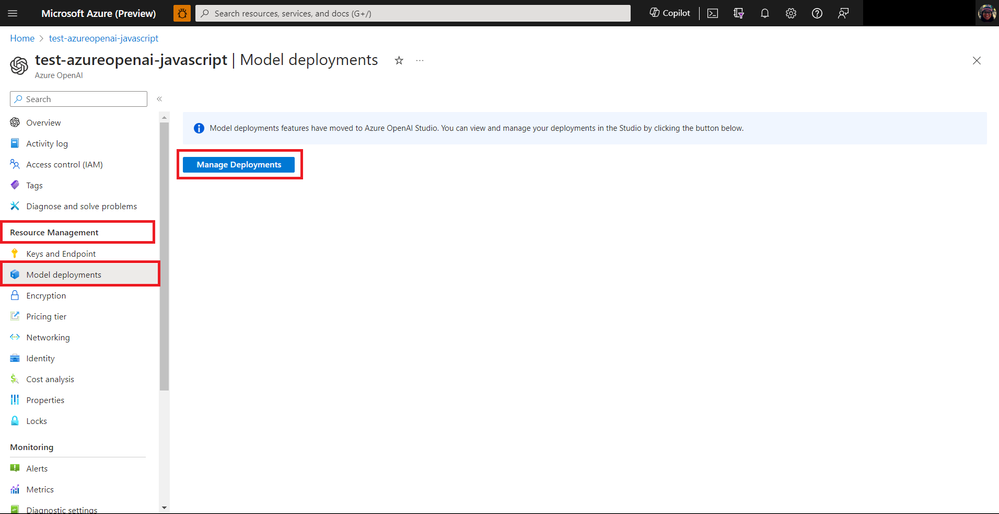The image size is (999, 514).
Task: Open Overview in the sidebar
Action: tap(43, 123)
